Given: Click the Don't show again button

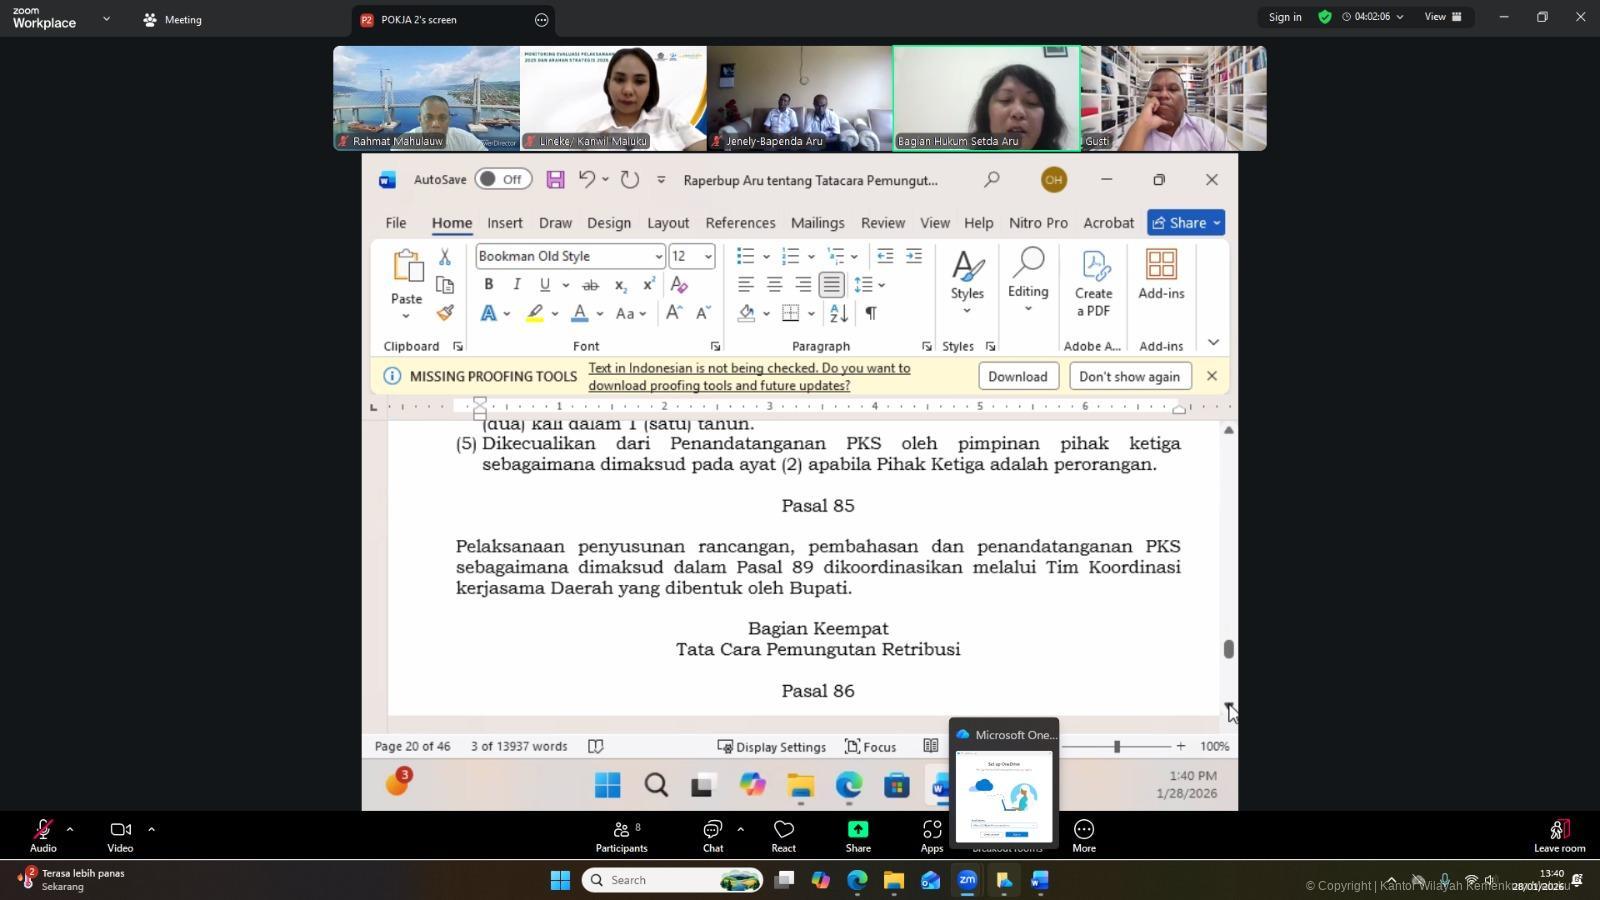Looking at the screenshot, I should tap(1129, 377).
